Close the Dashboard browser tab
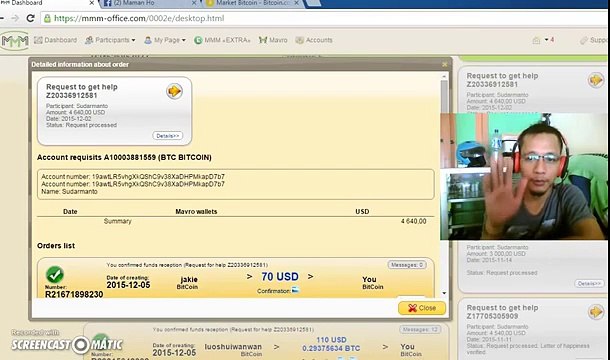 pos(92,3)
